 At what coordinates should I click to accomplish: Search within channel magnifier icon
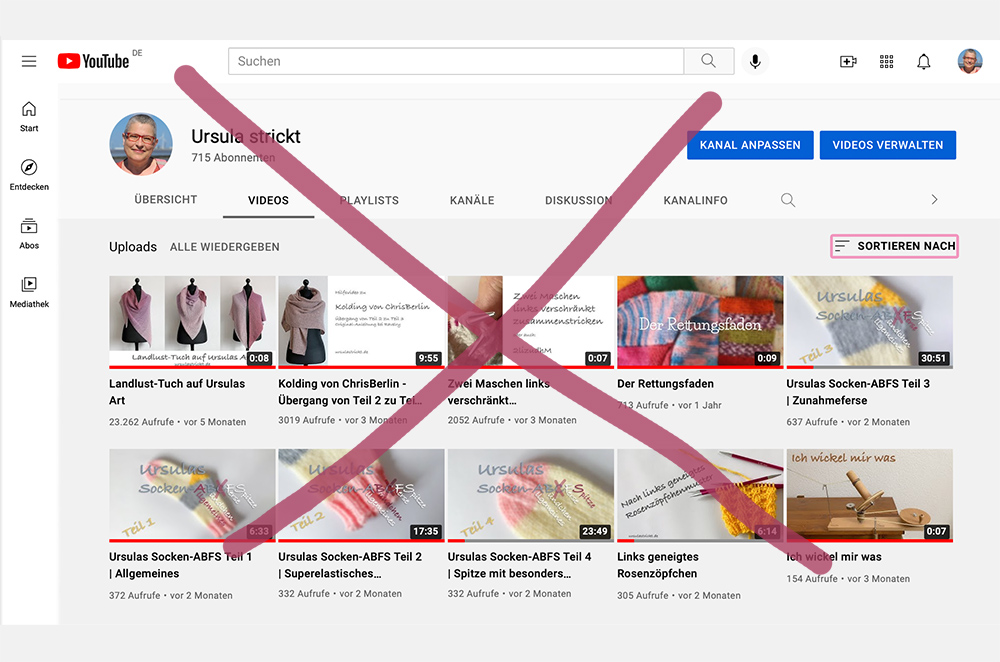[x=788, y=200]
